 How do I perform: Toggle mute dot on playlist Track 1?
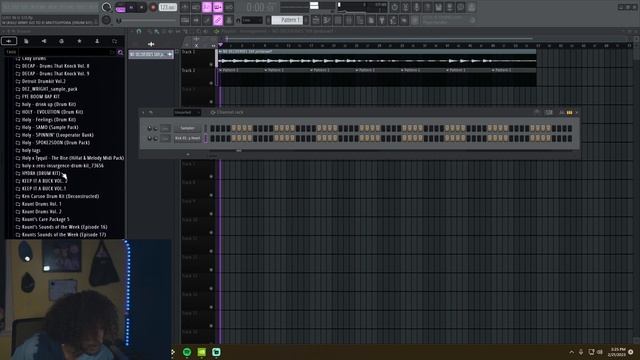point(211,64)
